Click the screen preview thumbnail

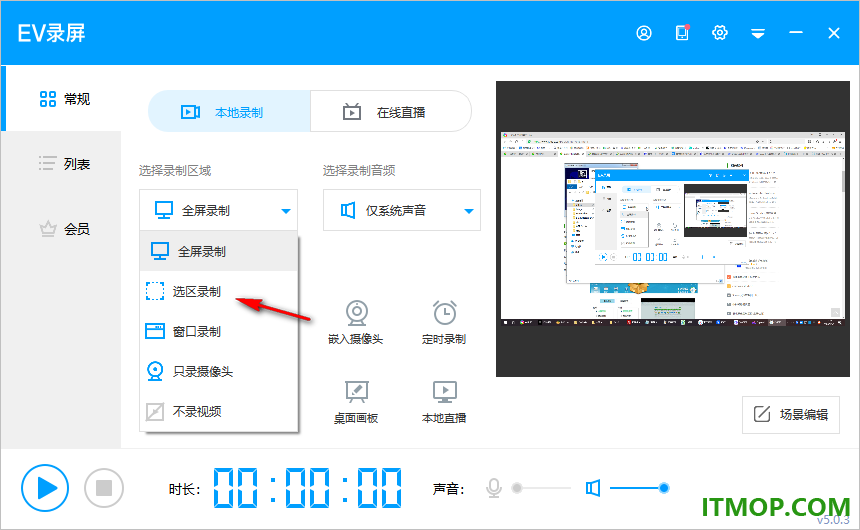[x=672, y=229]
